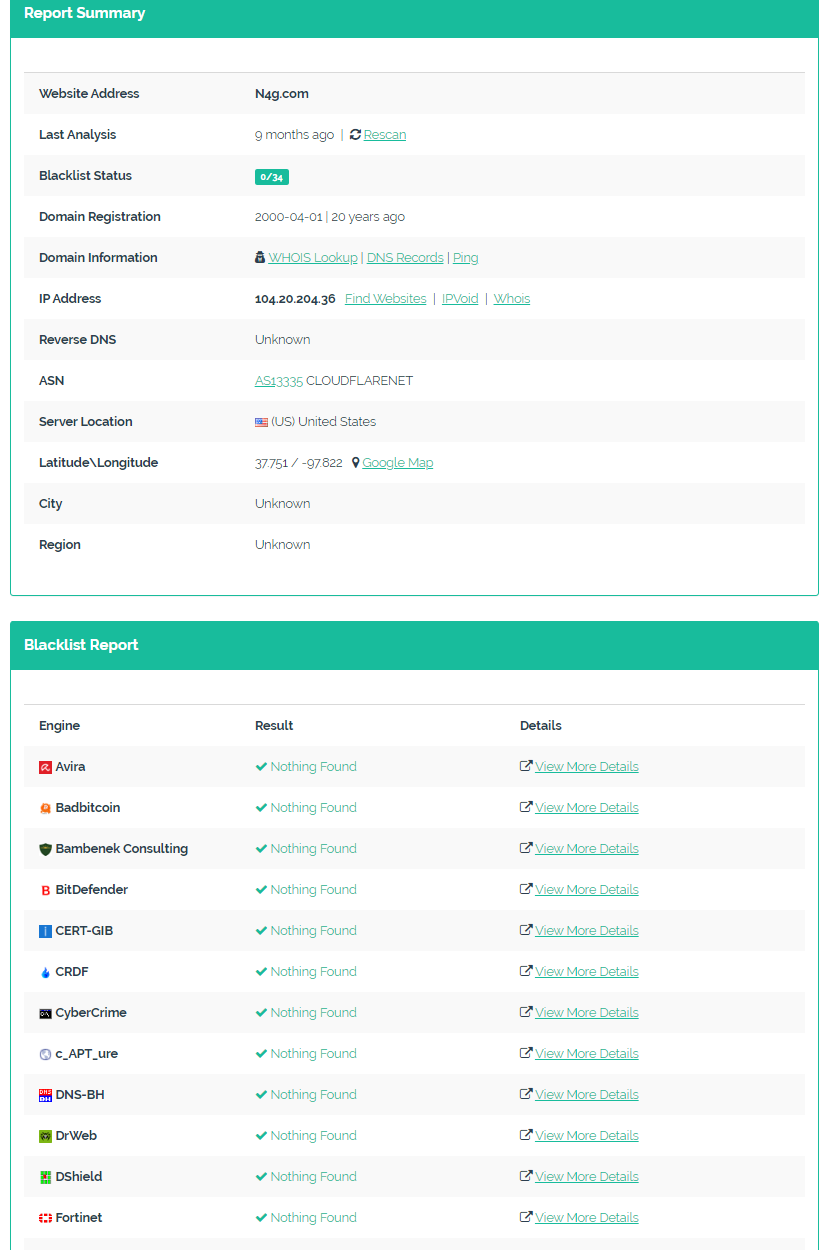The image size is (826, 1250).
Task: Click the Reverse DNS Unknown value
Action: [283, 340]
